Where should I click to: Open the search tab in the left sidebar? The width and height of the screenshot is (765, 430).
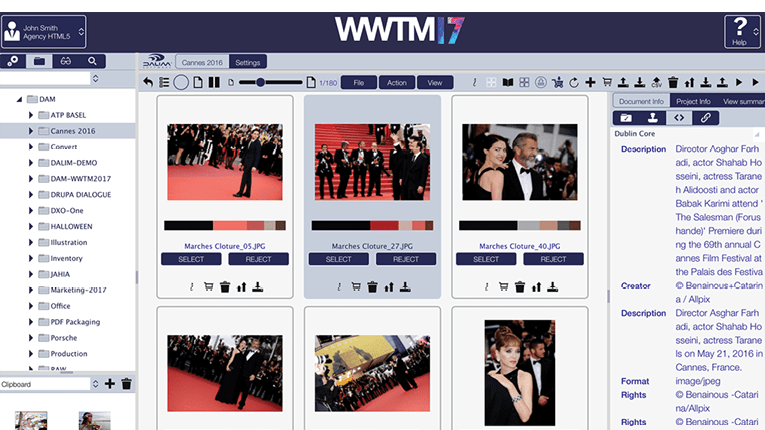(93, 61)
